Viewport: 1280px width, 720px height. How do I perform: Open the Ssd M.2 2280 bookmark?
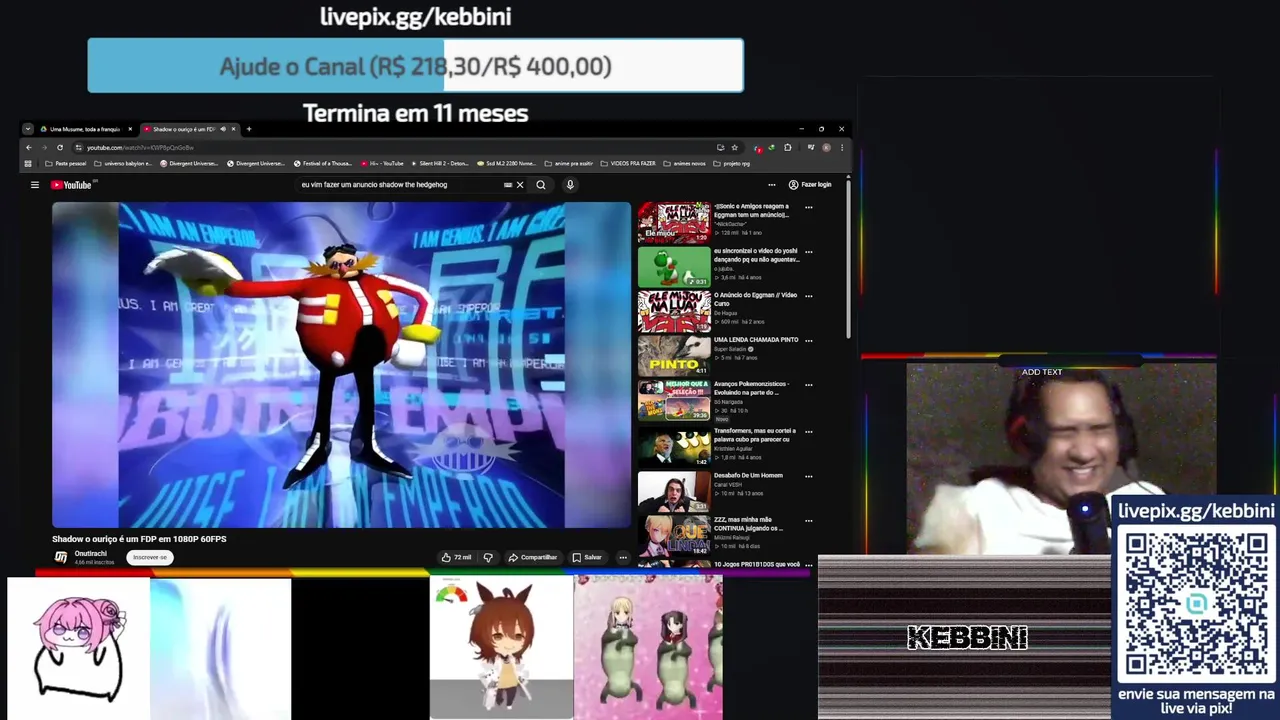tap(507, 163)
